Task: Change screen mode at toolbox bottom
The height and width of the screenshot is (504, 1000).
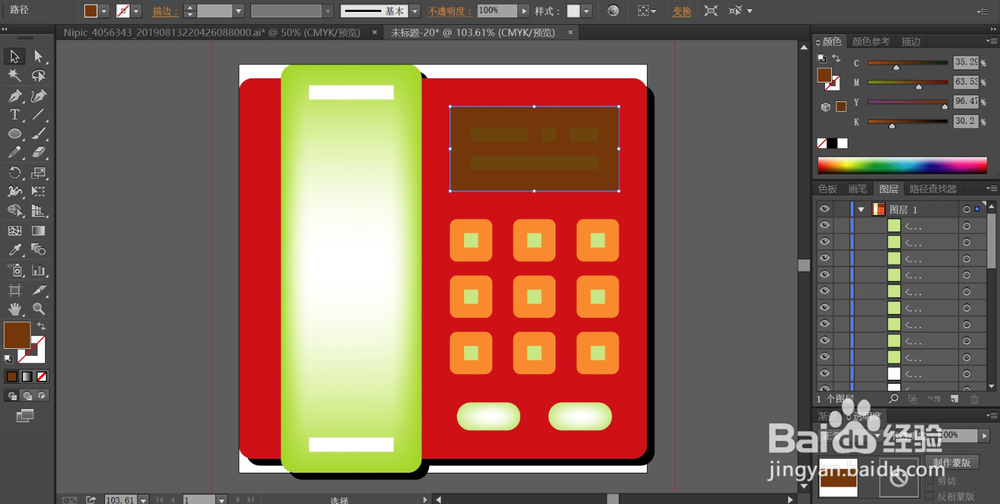Action: [x=26, y=416]
